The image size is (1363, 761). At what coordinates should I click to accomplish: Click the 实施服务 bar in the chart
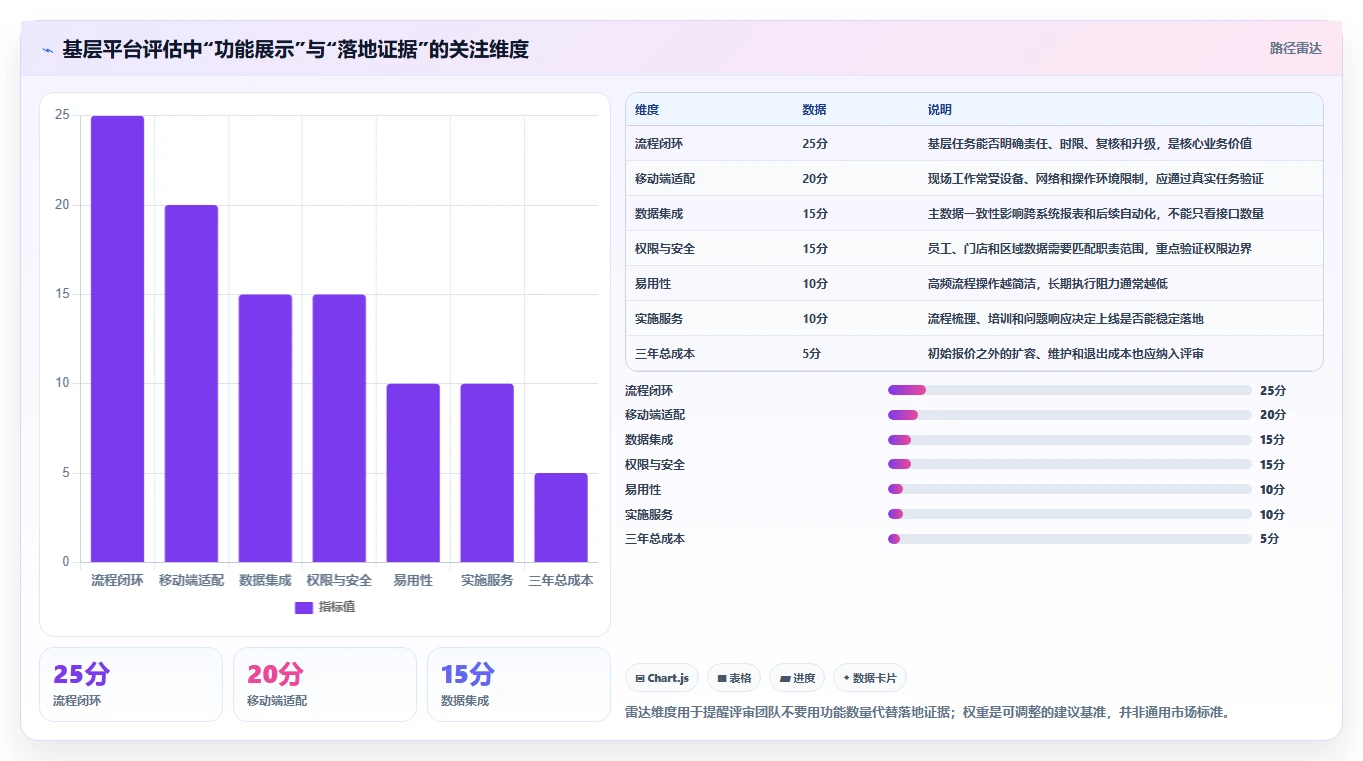click(487, 473)
